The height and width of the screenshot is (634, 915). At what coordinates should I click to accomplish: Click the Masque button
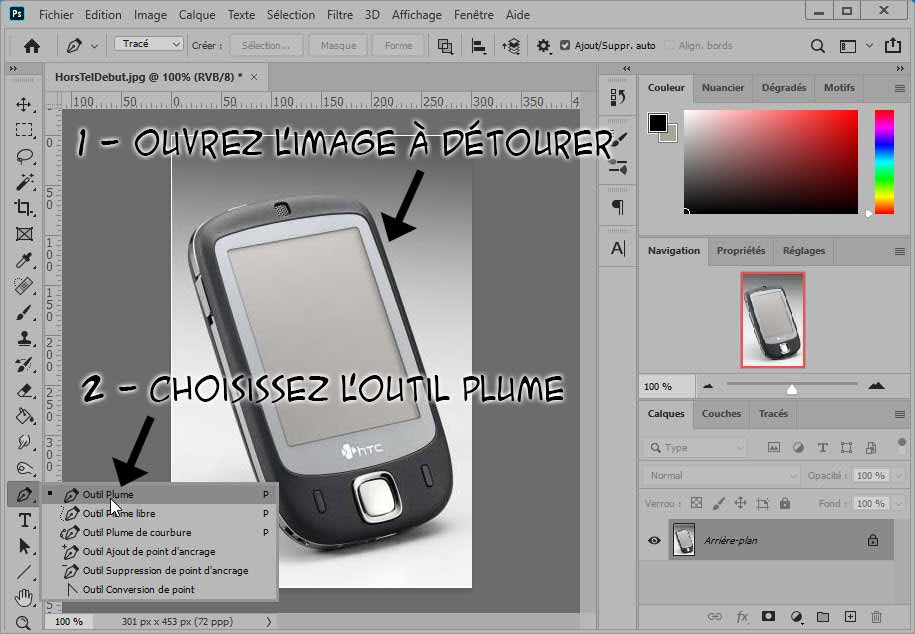tap(338, 46)
